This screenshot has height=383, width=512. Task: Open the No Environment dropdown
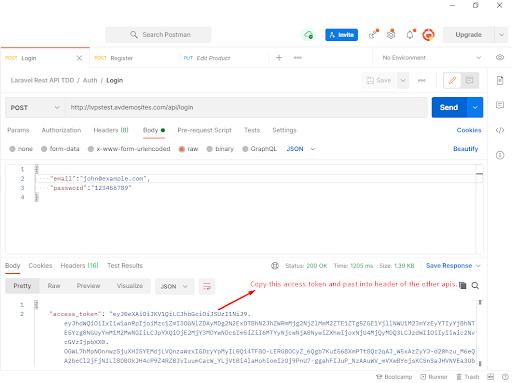(431, 58)
